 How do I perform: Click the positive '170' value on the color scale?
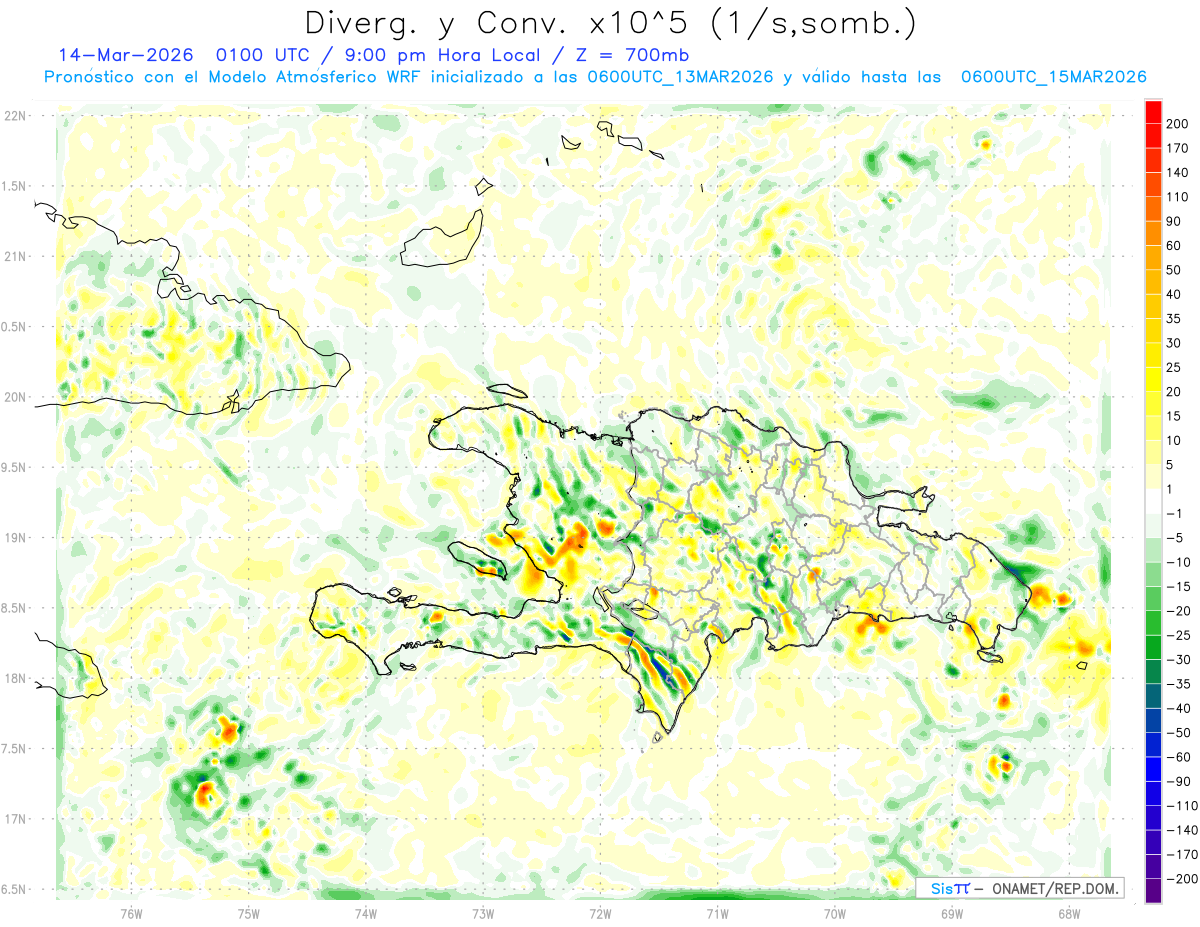(1179, 148)
